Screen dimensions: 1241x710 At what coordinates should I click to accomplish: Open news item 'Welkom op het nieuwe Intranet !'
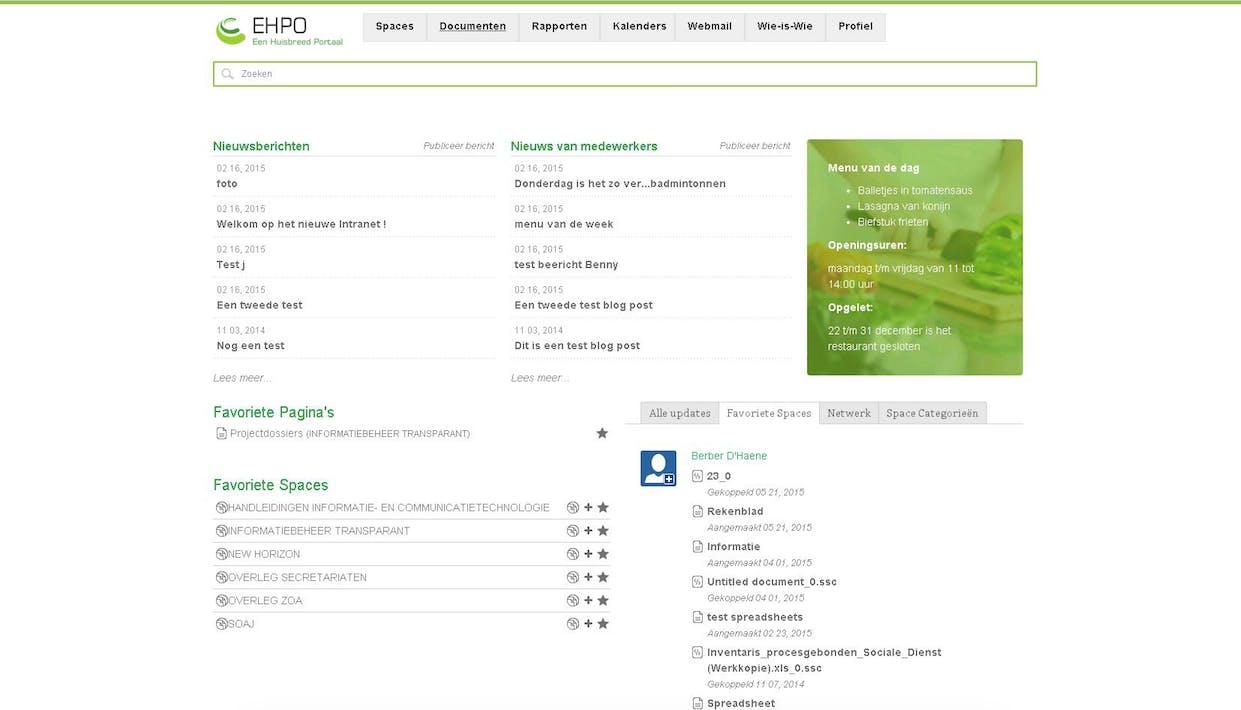coord(301,224)
